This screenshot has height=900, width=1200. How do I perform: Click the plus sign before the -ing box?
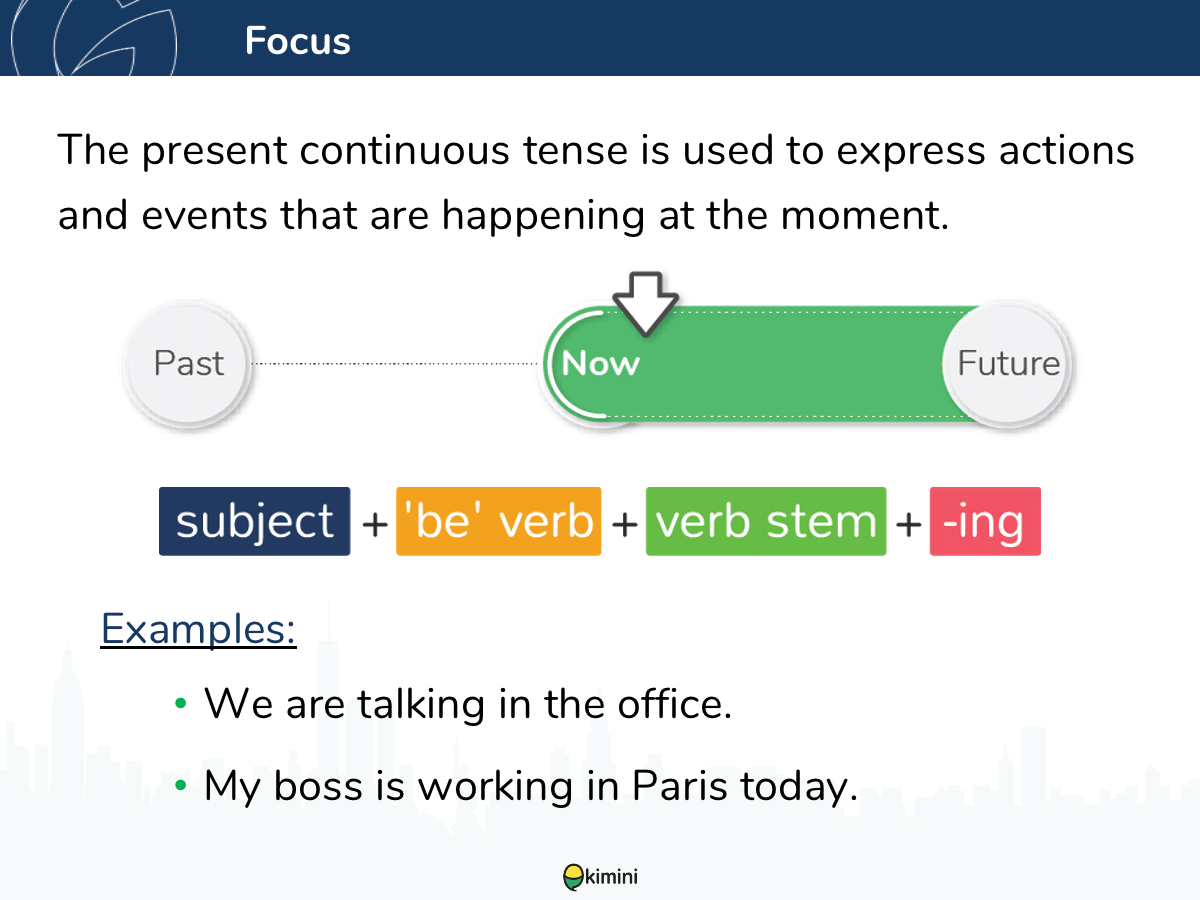coord(908,523)
